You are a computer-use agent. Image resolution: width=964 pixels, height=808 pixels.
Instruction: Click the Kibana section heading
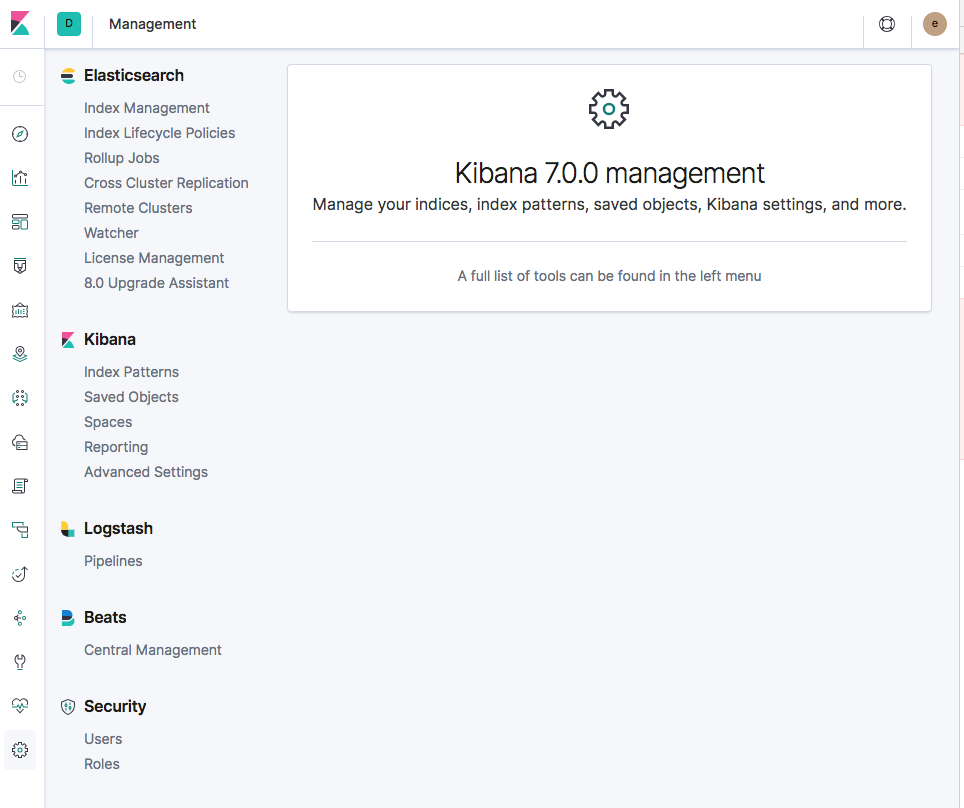(x=110, y=339)
